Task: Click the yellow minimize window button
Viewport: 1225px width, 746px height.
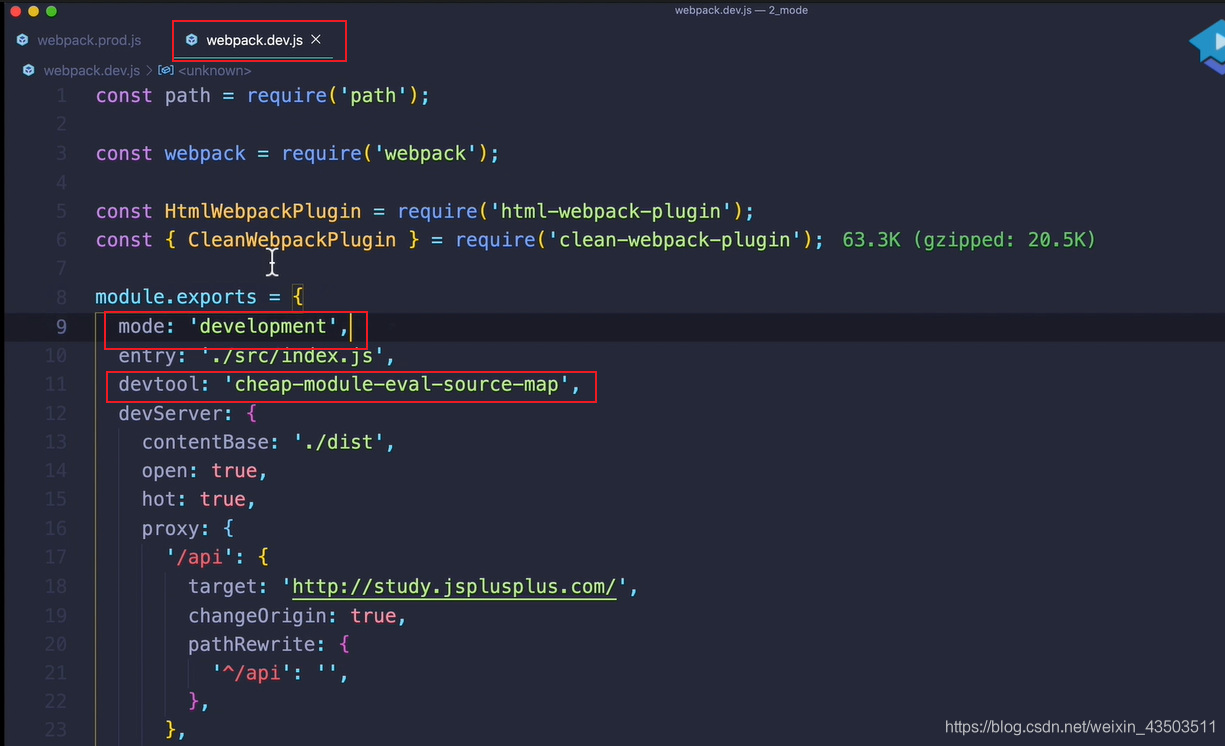Action: tap(33, 11)
